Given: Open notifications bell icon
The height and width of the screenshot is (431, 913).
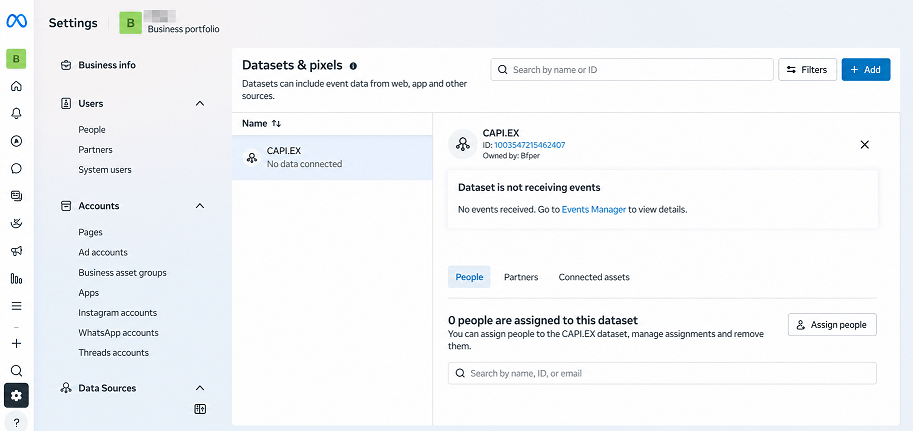Looking at the screenshot, I should 16,114.
